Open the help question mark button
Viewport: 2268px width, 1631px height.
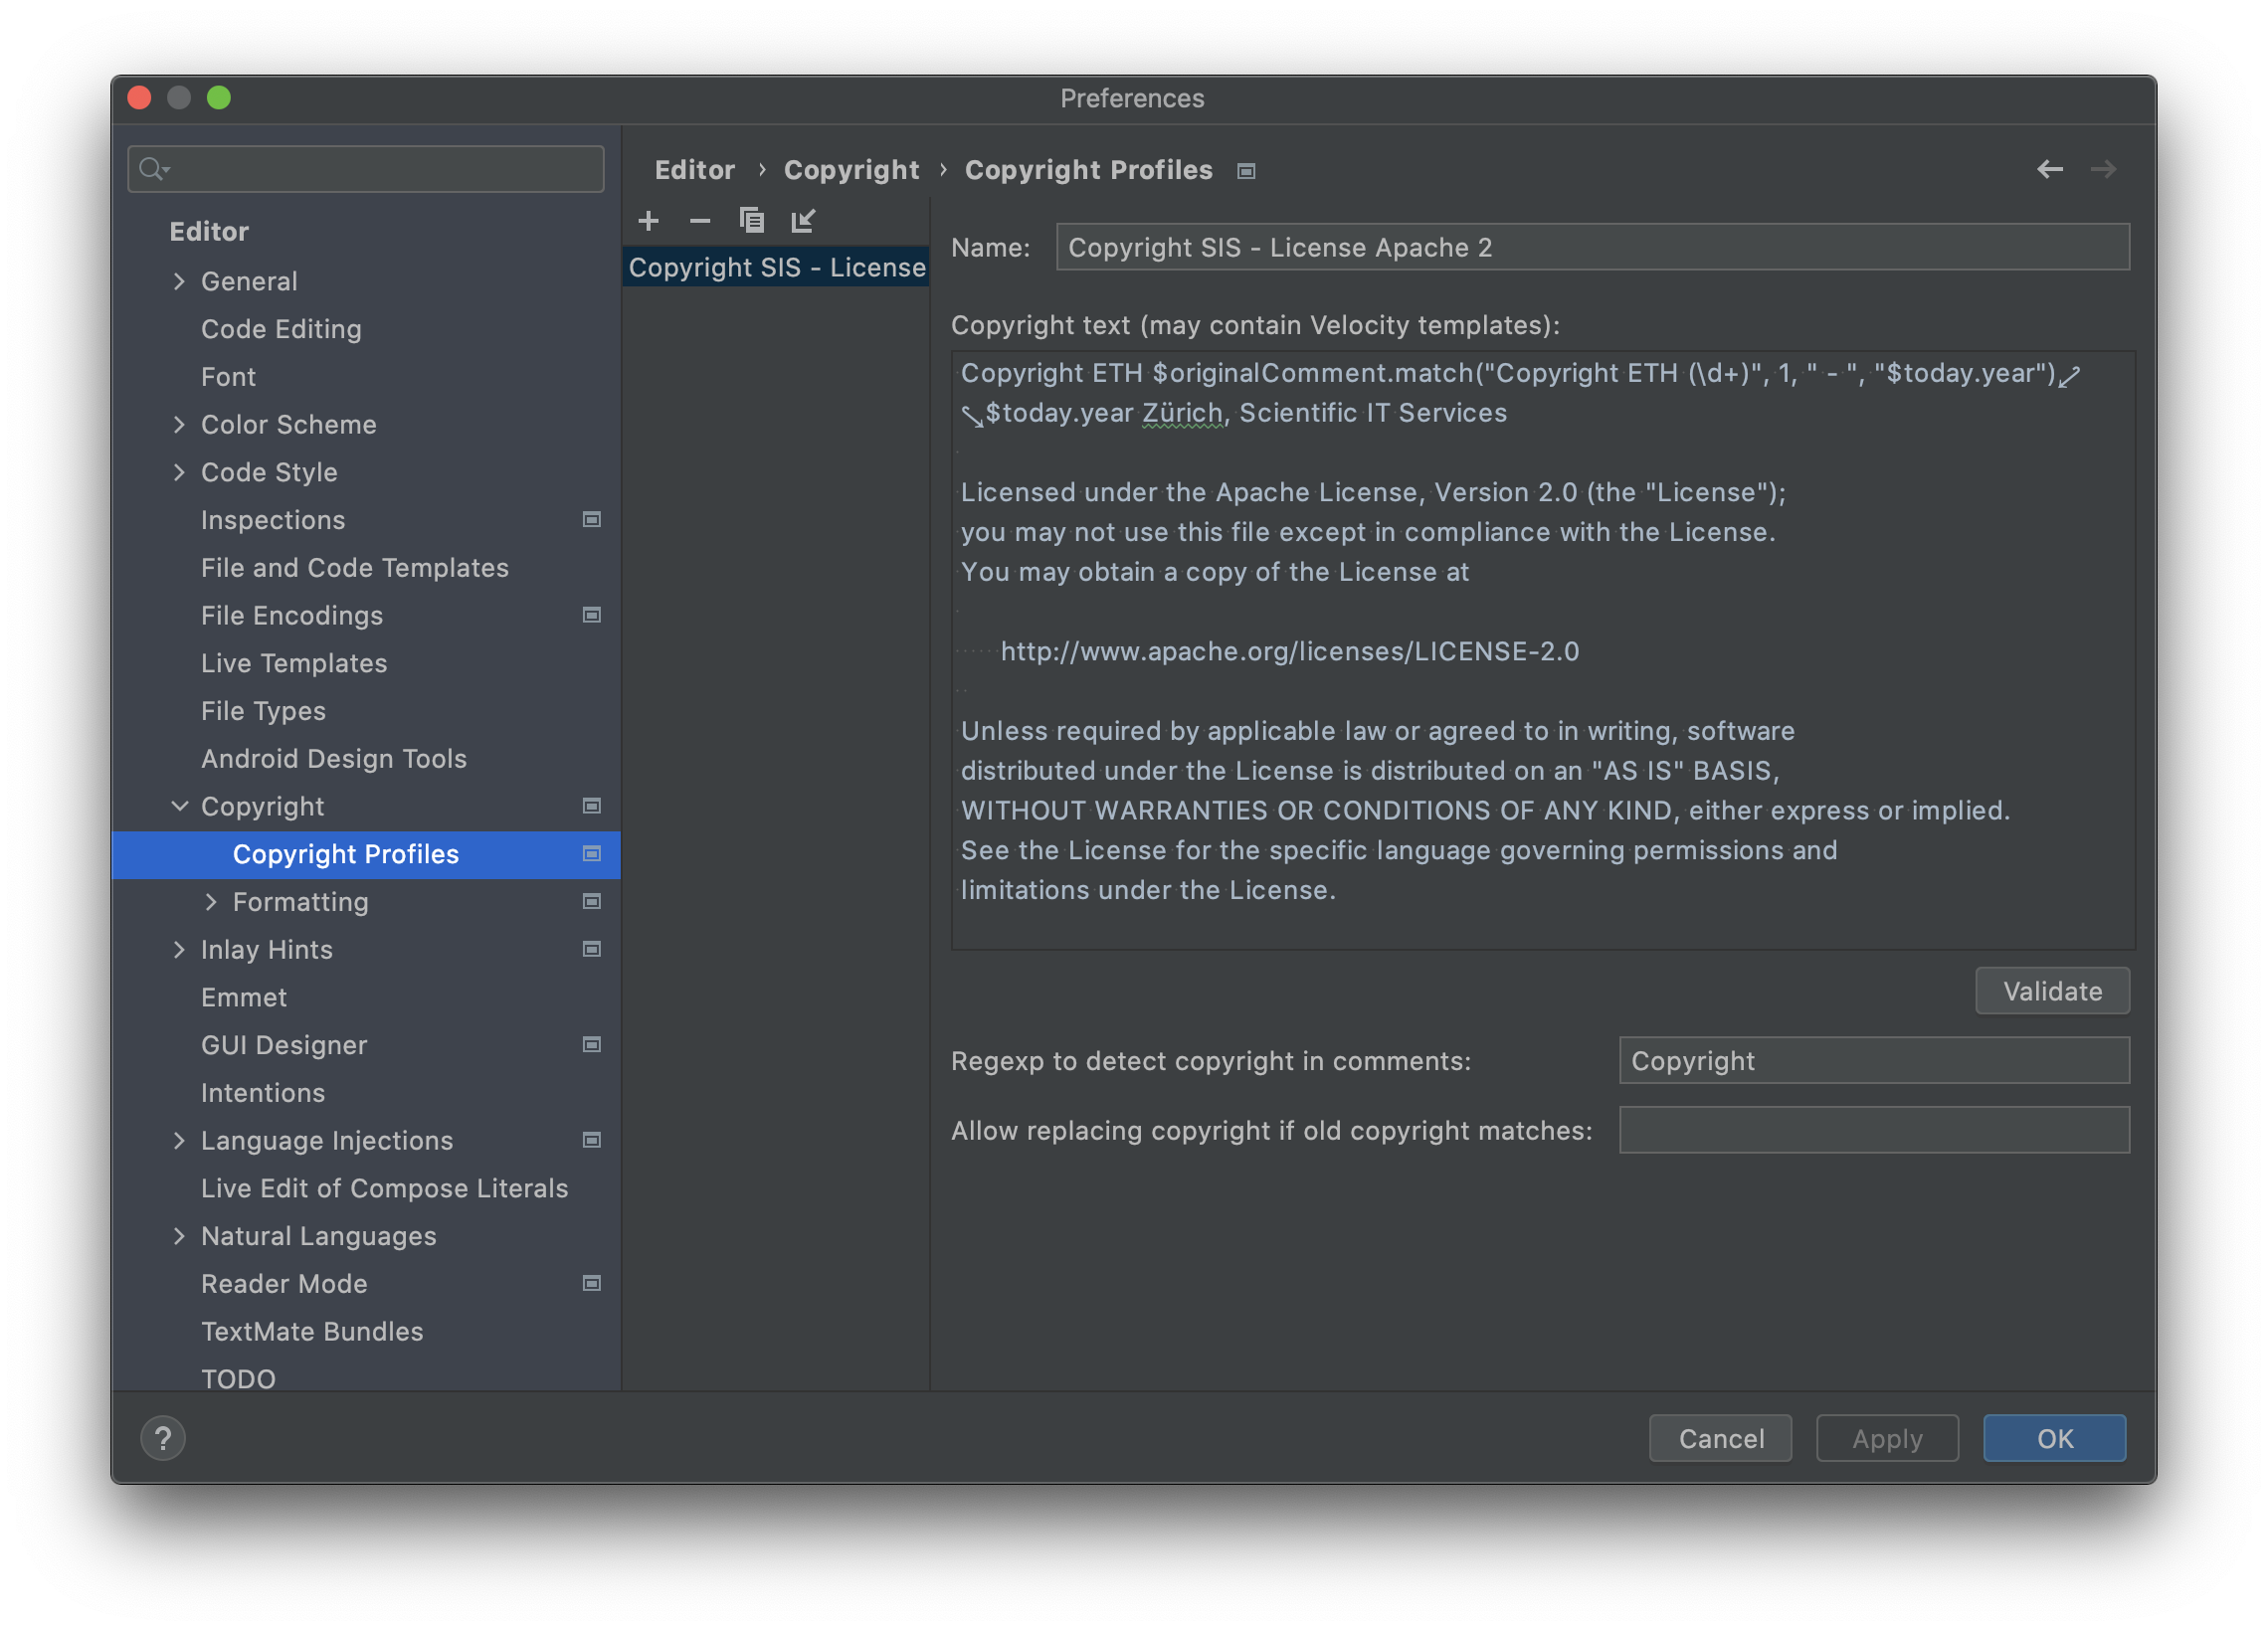coord(163,1438)
